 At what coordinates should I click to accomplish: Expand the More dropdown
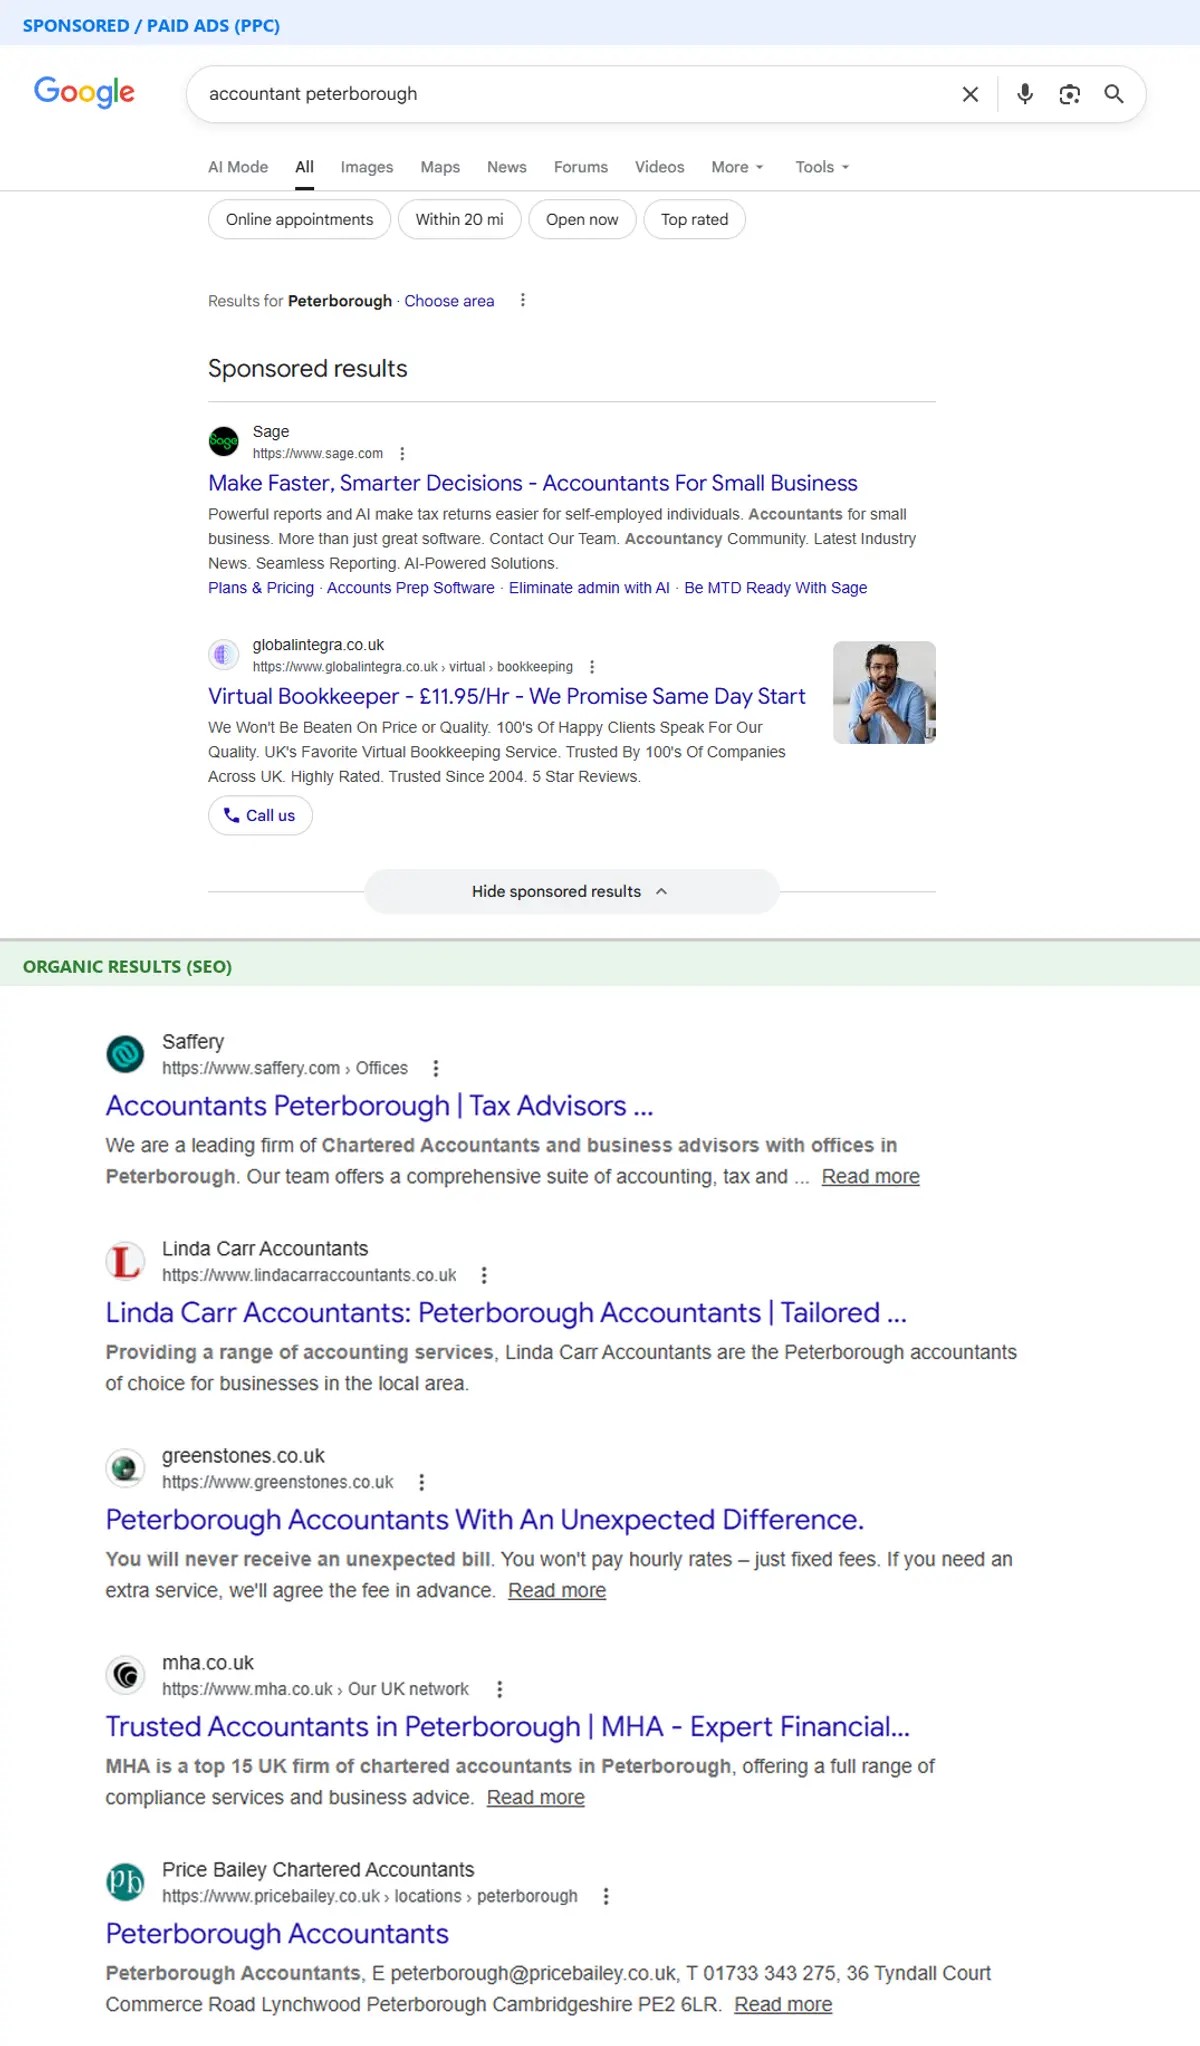pyautogui.click(x=738, y=167)
